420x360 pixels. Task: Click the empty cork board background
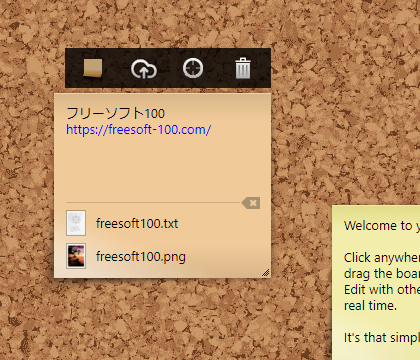tap(333, 100)
